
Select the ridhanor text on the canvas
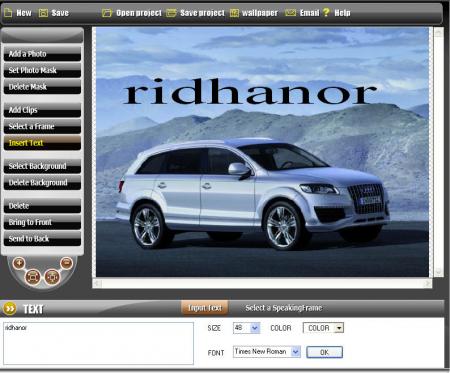250,92
